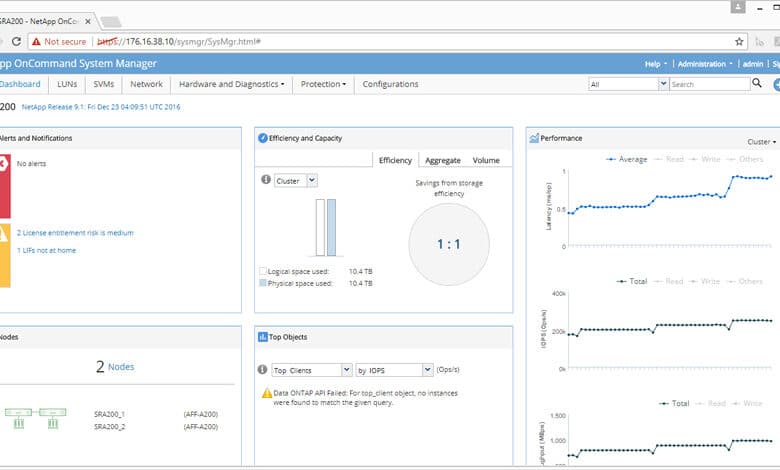Click the NetApp Release 9.1 link
The height and width of the screenshot is (470, 780).
pos(101,107)
